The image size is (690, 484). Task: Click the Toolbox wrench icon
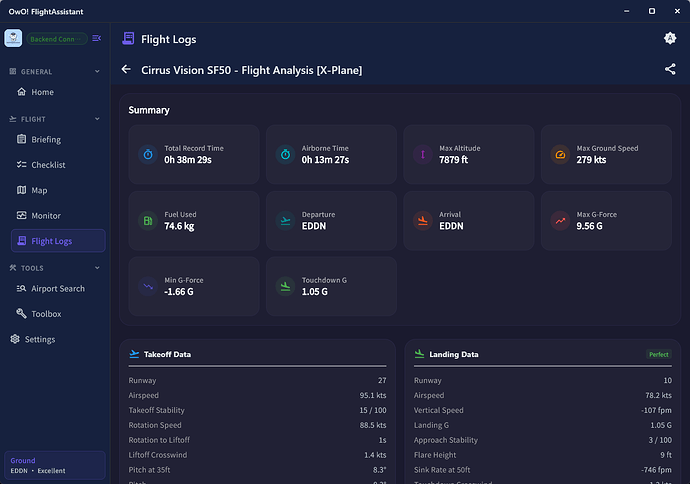[21, 313]
